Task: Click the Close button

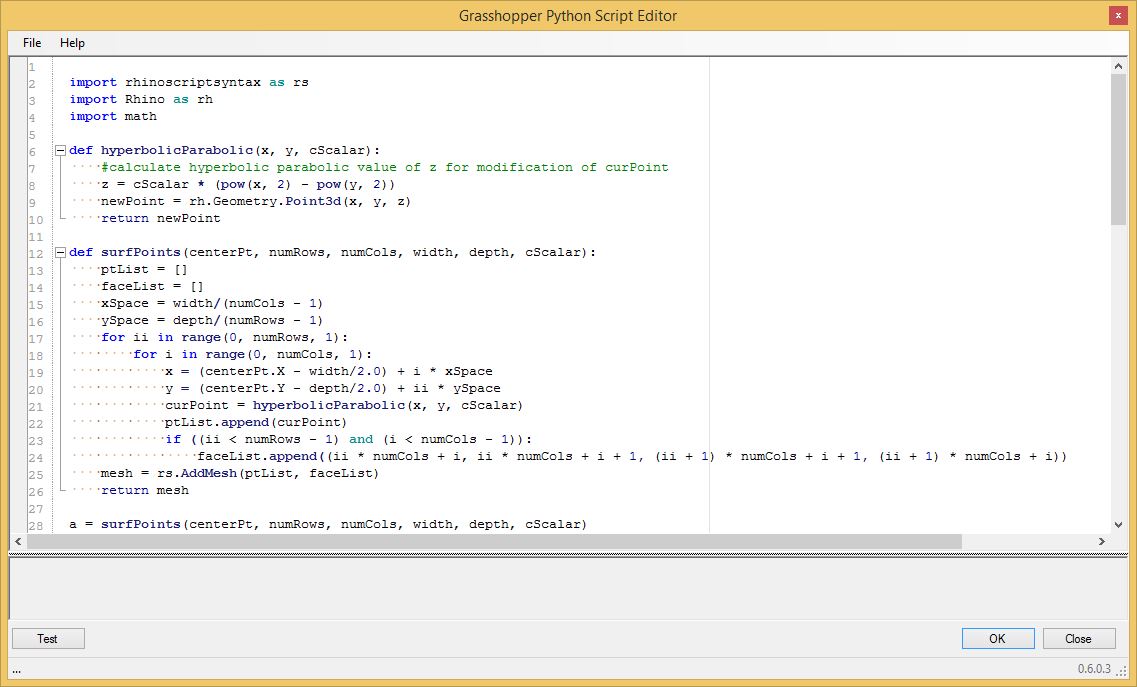Action: 1078,638
